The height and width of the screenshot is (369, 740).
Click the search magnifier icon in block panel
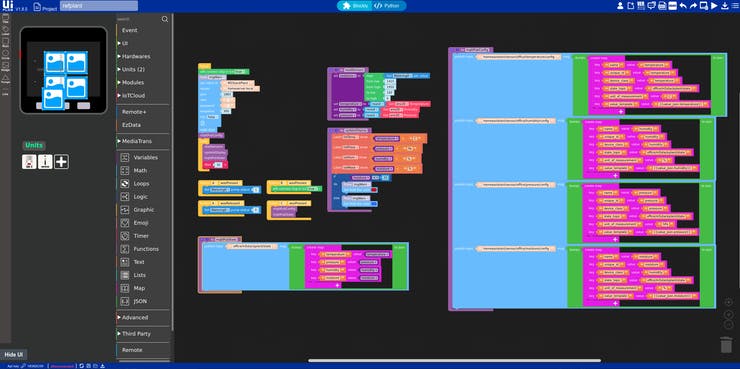click(x=165, y=19)
